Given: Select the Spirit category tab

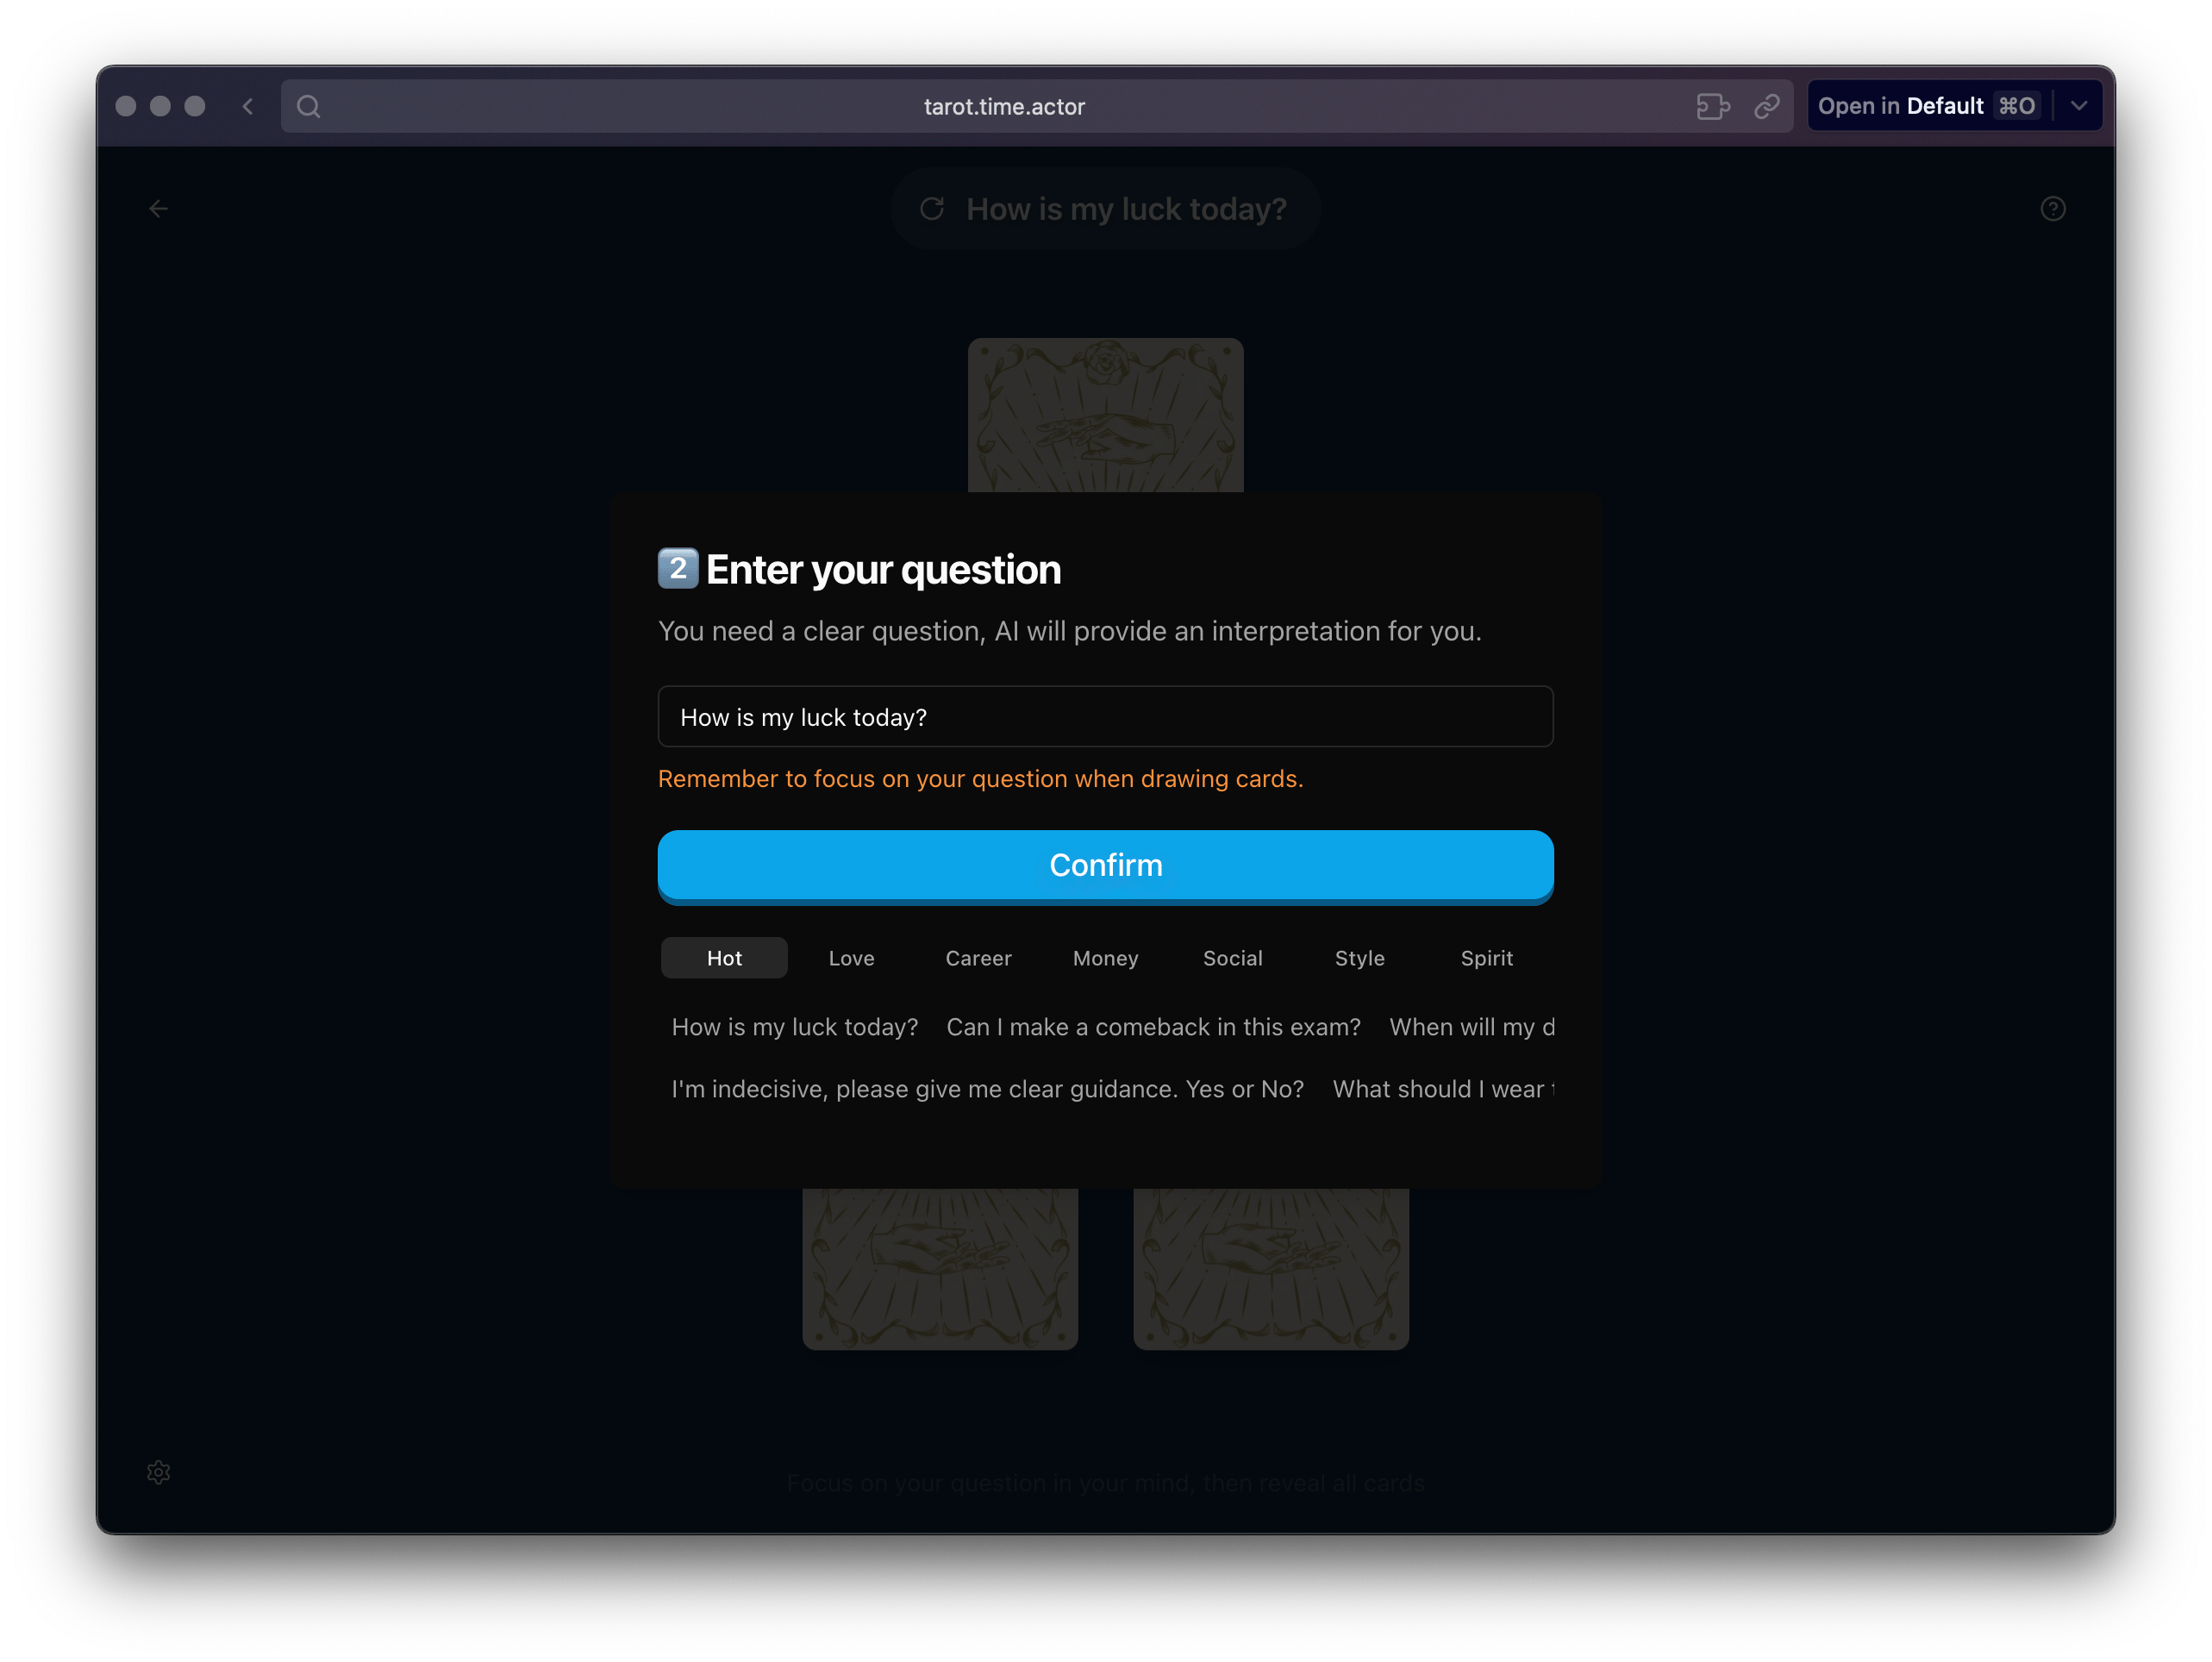Looking at the screenshot, I should pyautogui.click(x=1486, y=958).
